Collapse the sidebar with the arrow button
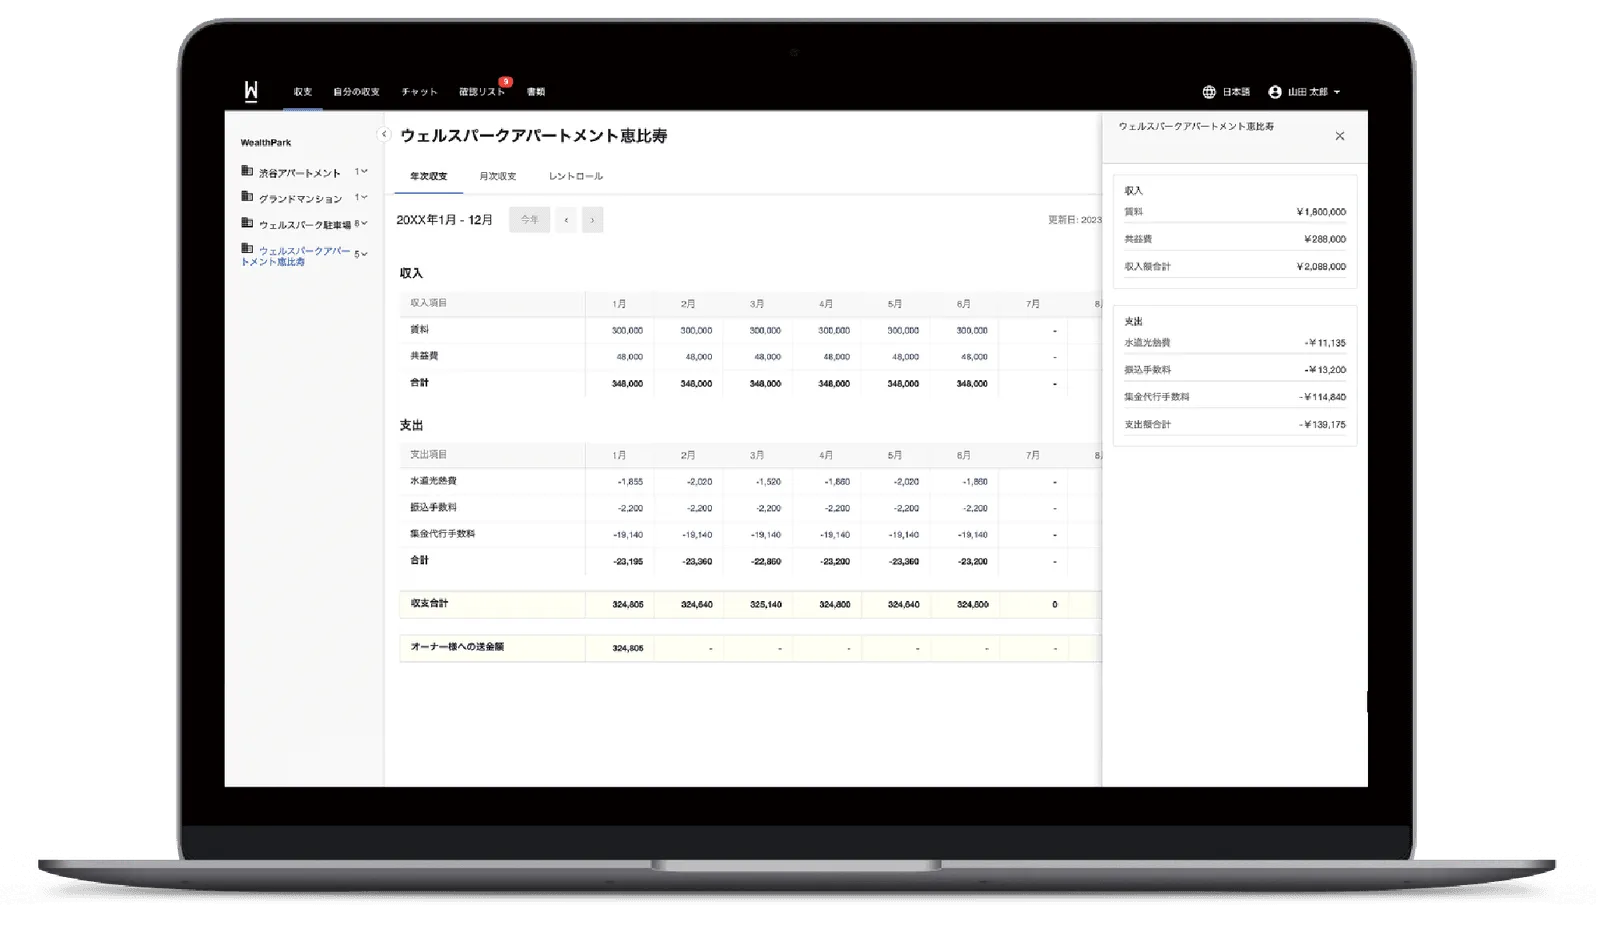The image size is (1600, 950). (x=383, y=134)
